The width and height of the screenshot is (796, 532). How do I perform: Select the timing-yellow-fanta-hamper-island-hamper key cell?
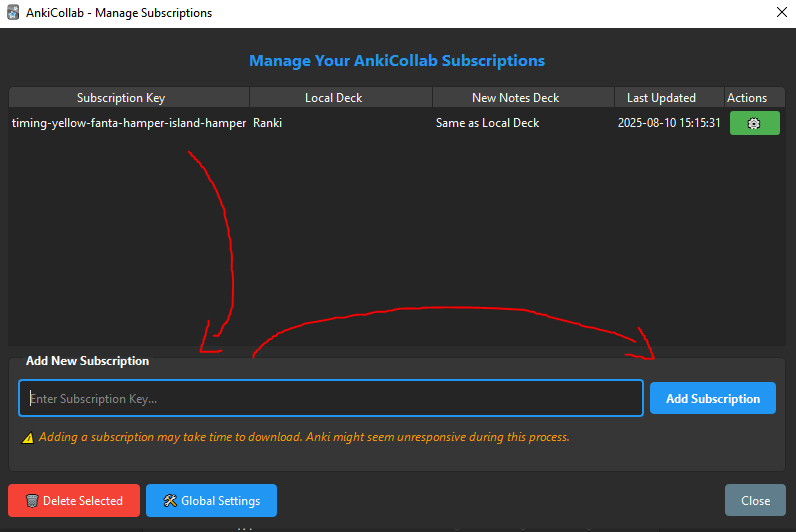click(x=129, y=123)
